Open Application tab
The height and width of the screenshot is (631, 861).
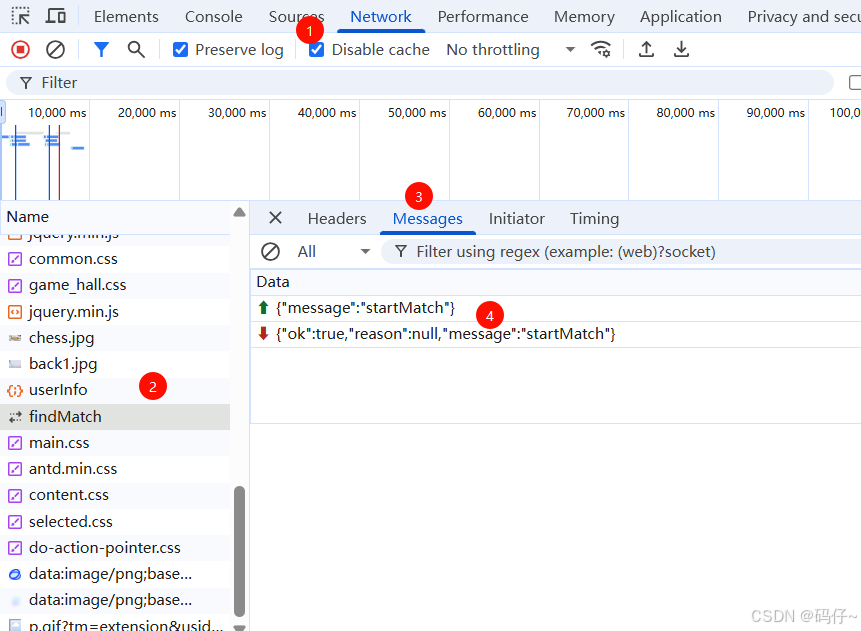click(x=680, y=16)
